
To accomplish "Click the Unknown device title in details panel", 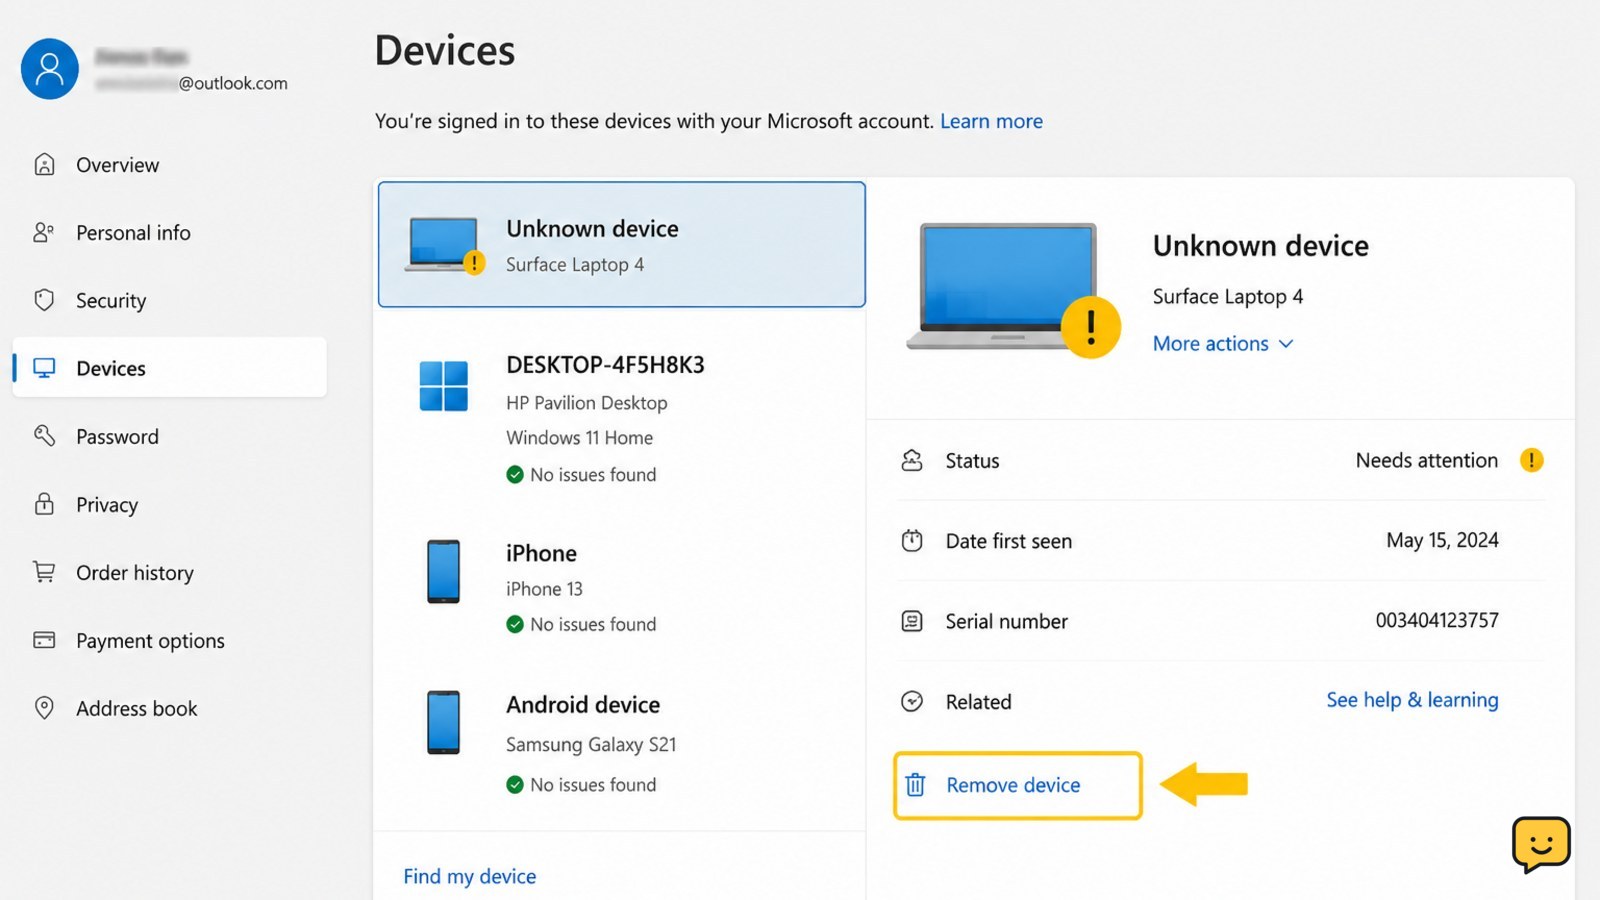I will [1260, 246].
